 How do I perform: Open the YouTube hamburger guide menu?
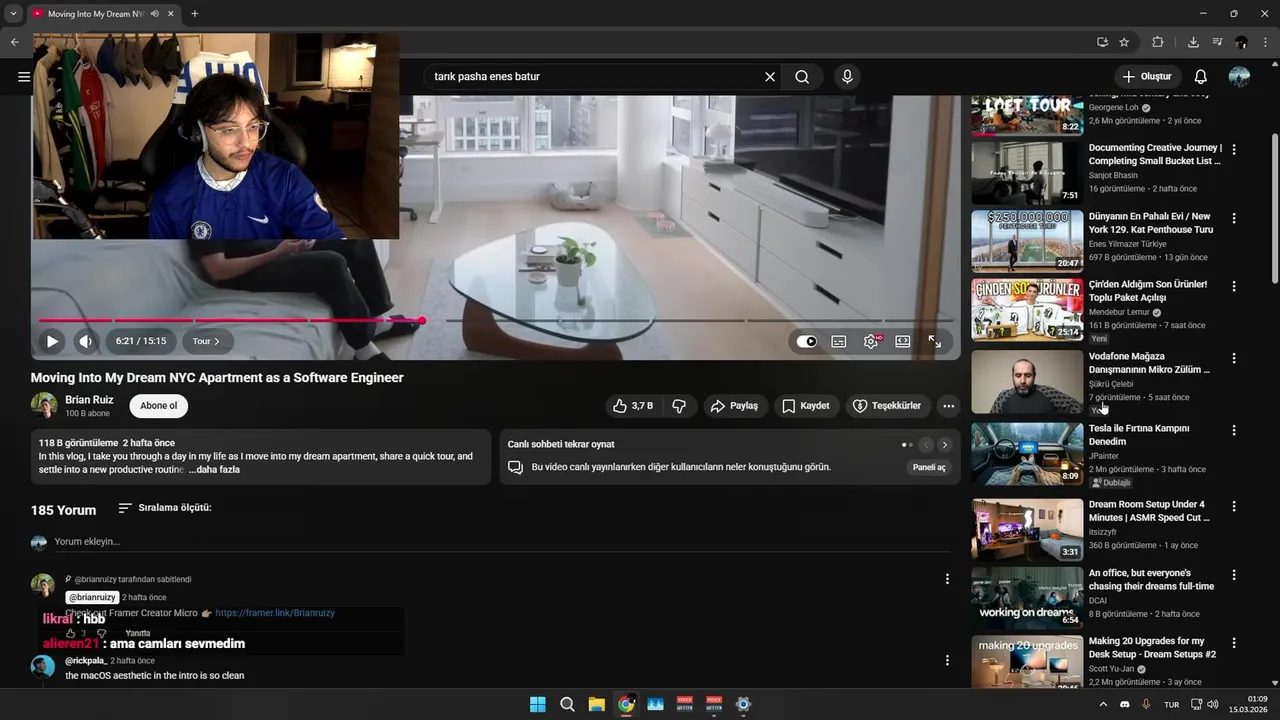[x=24, y=77]
